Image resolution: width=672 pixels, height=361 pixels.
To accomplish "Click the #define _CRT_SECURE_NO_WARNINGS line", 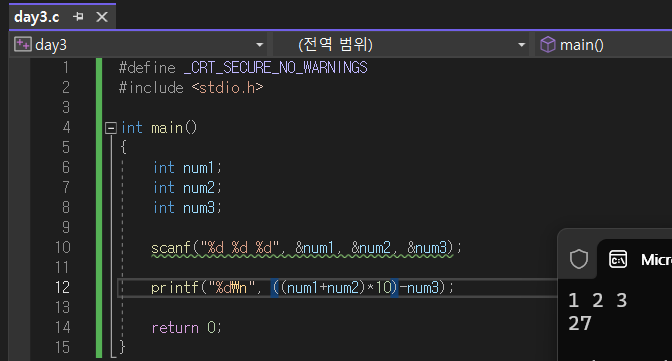I will point(243,68).
